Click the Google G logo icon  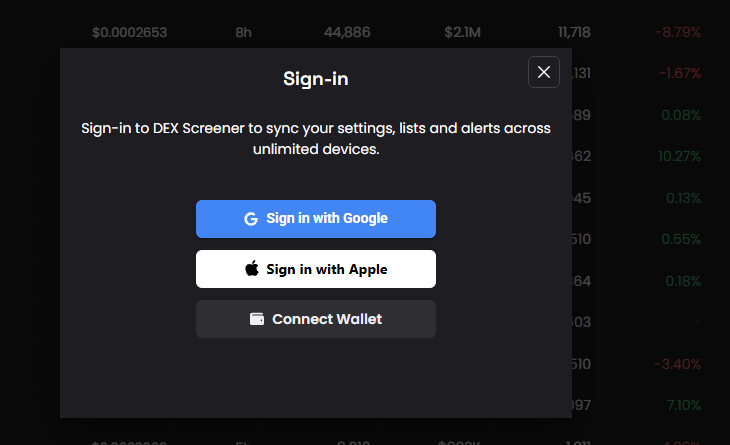tap(251, 219)
